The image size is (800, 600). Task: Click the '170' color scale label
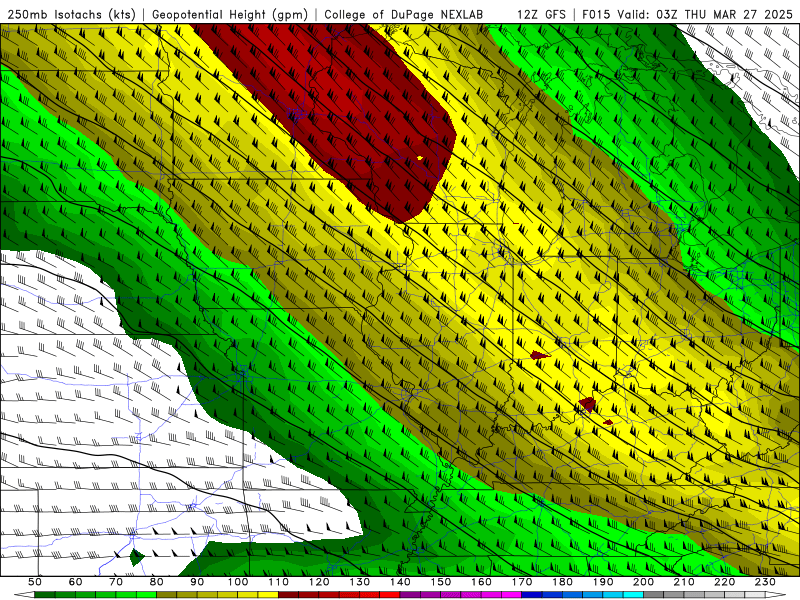click(x=522, y=582)
